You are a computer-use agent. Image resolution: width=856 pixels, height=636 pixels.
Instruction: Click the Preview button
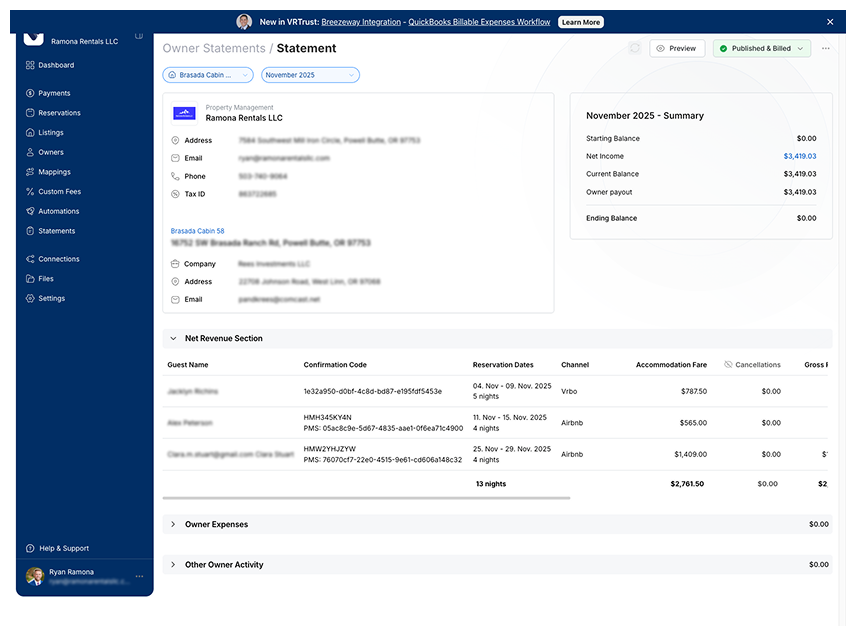pyautogui.click(x=677, y=48)
